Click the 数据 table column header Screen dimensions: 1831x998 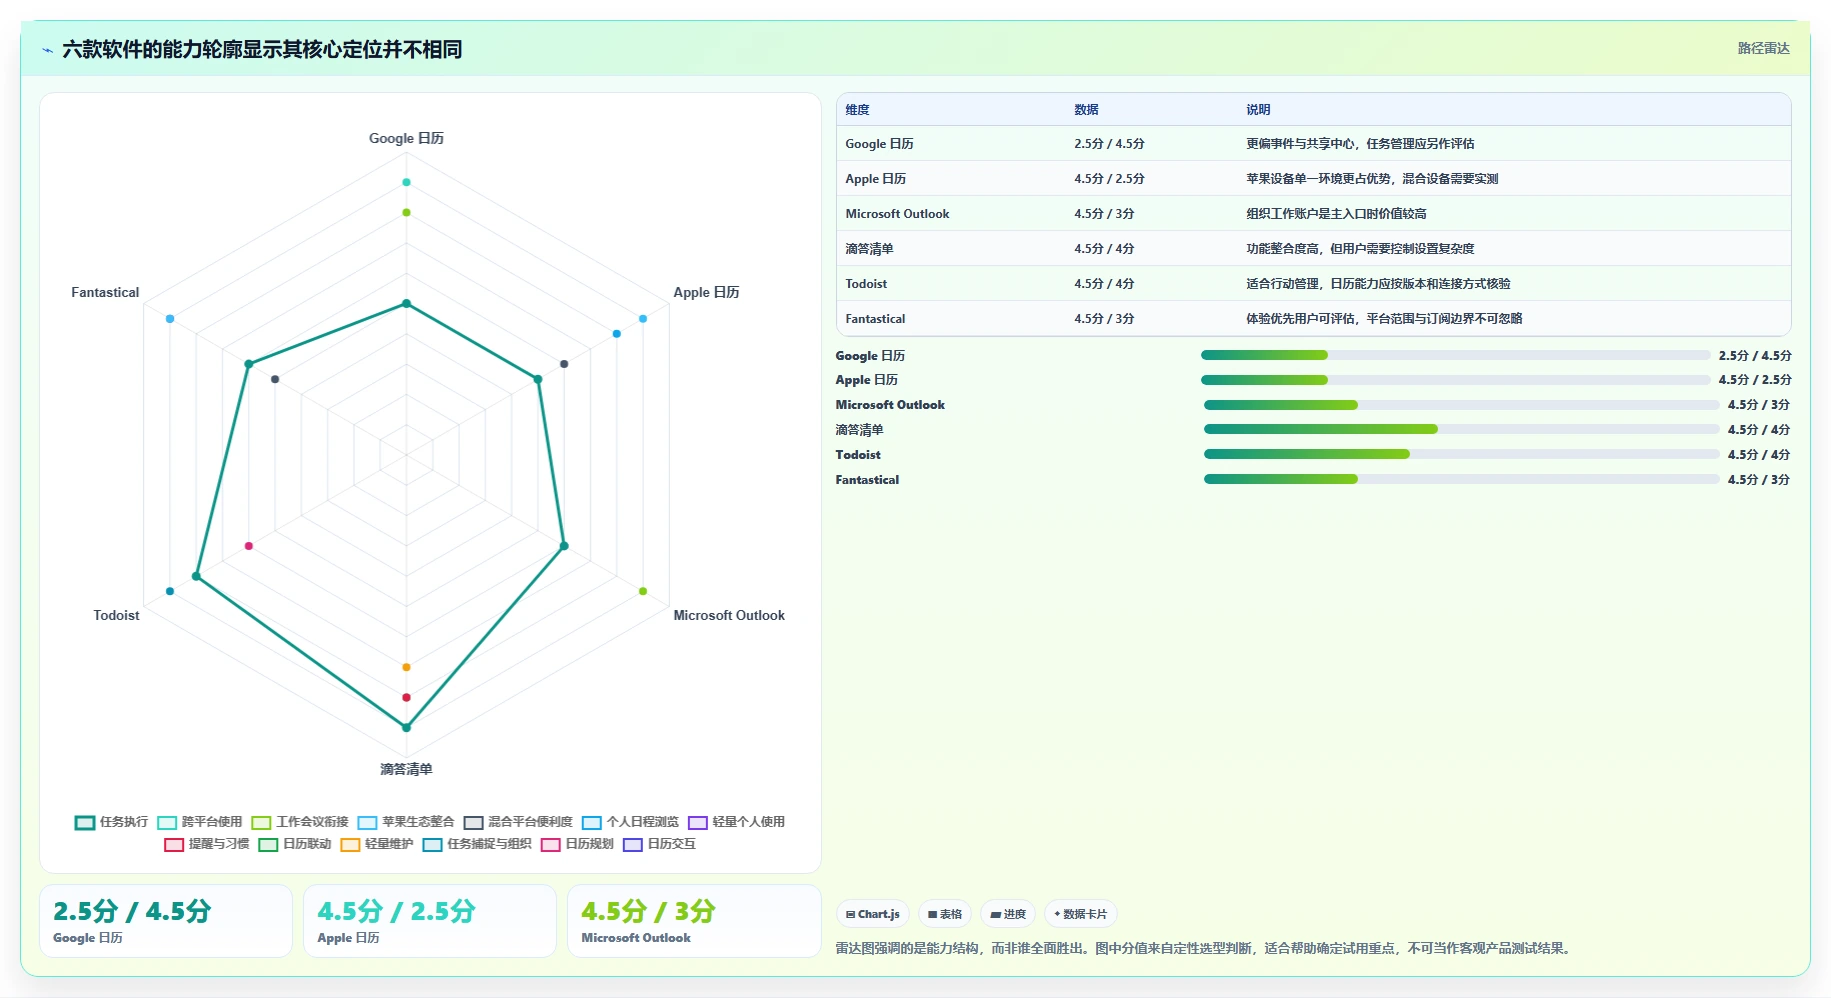tap(1086, 110)
